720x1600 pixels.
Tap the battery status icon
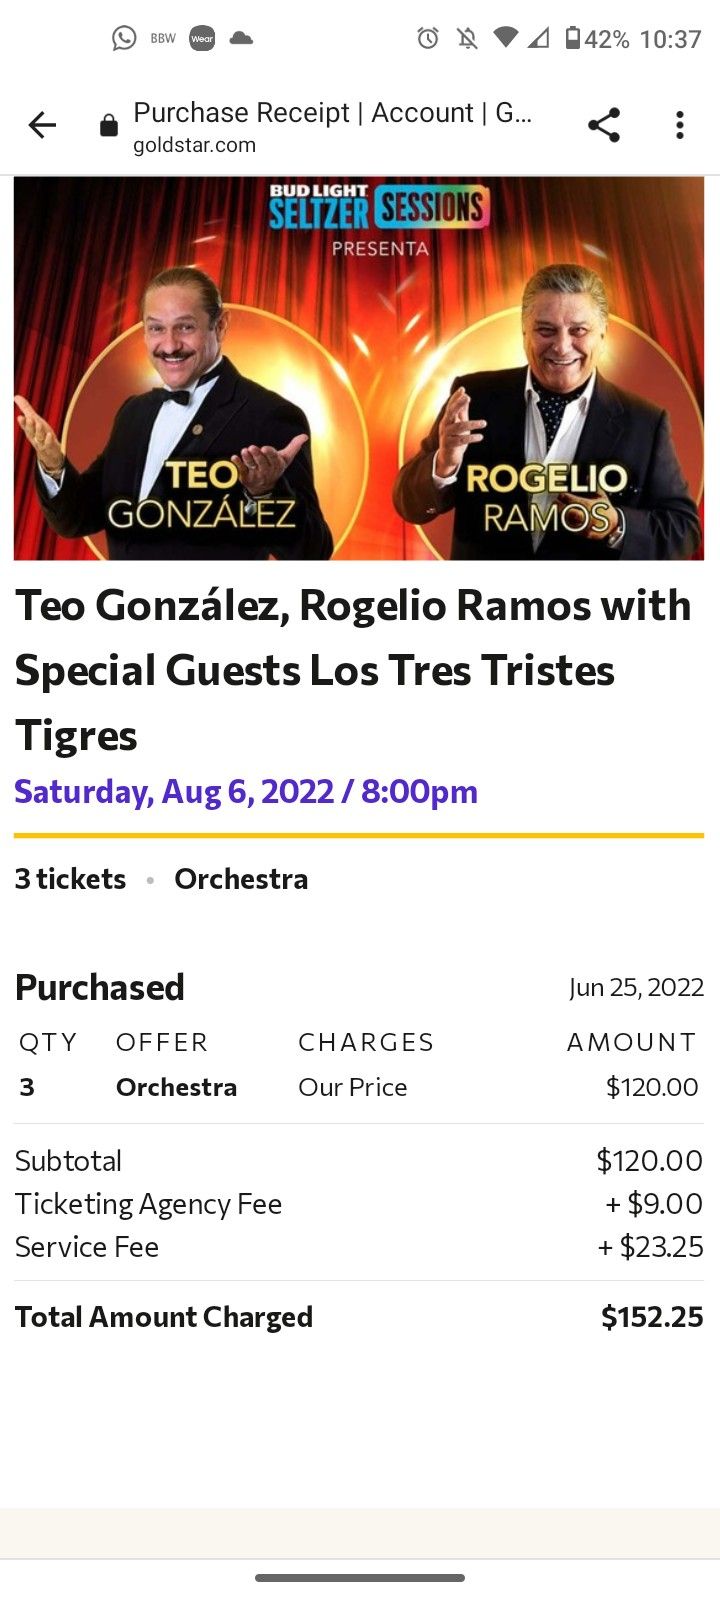pyautogui.click(x=573, y=39)
